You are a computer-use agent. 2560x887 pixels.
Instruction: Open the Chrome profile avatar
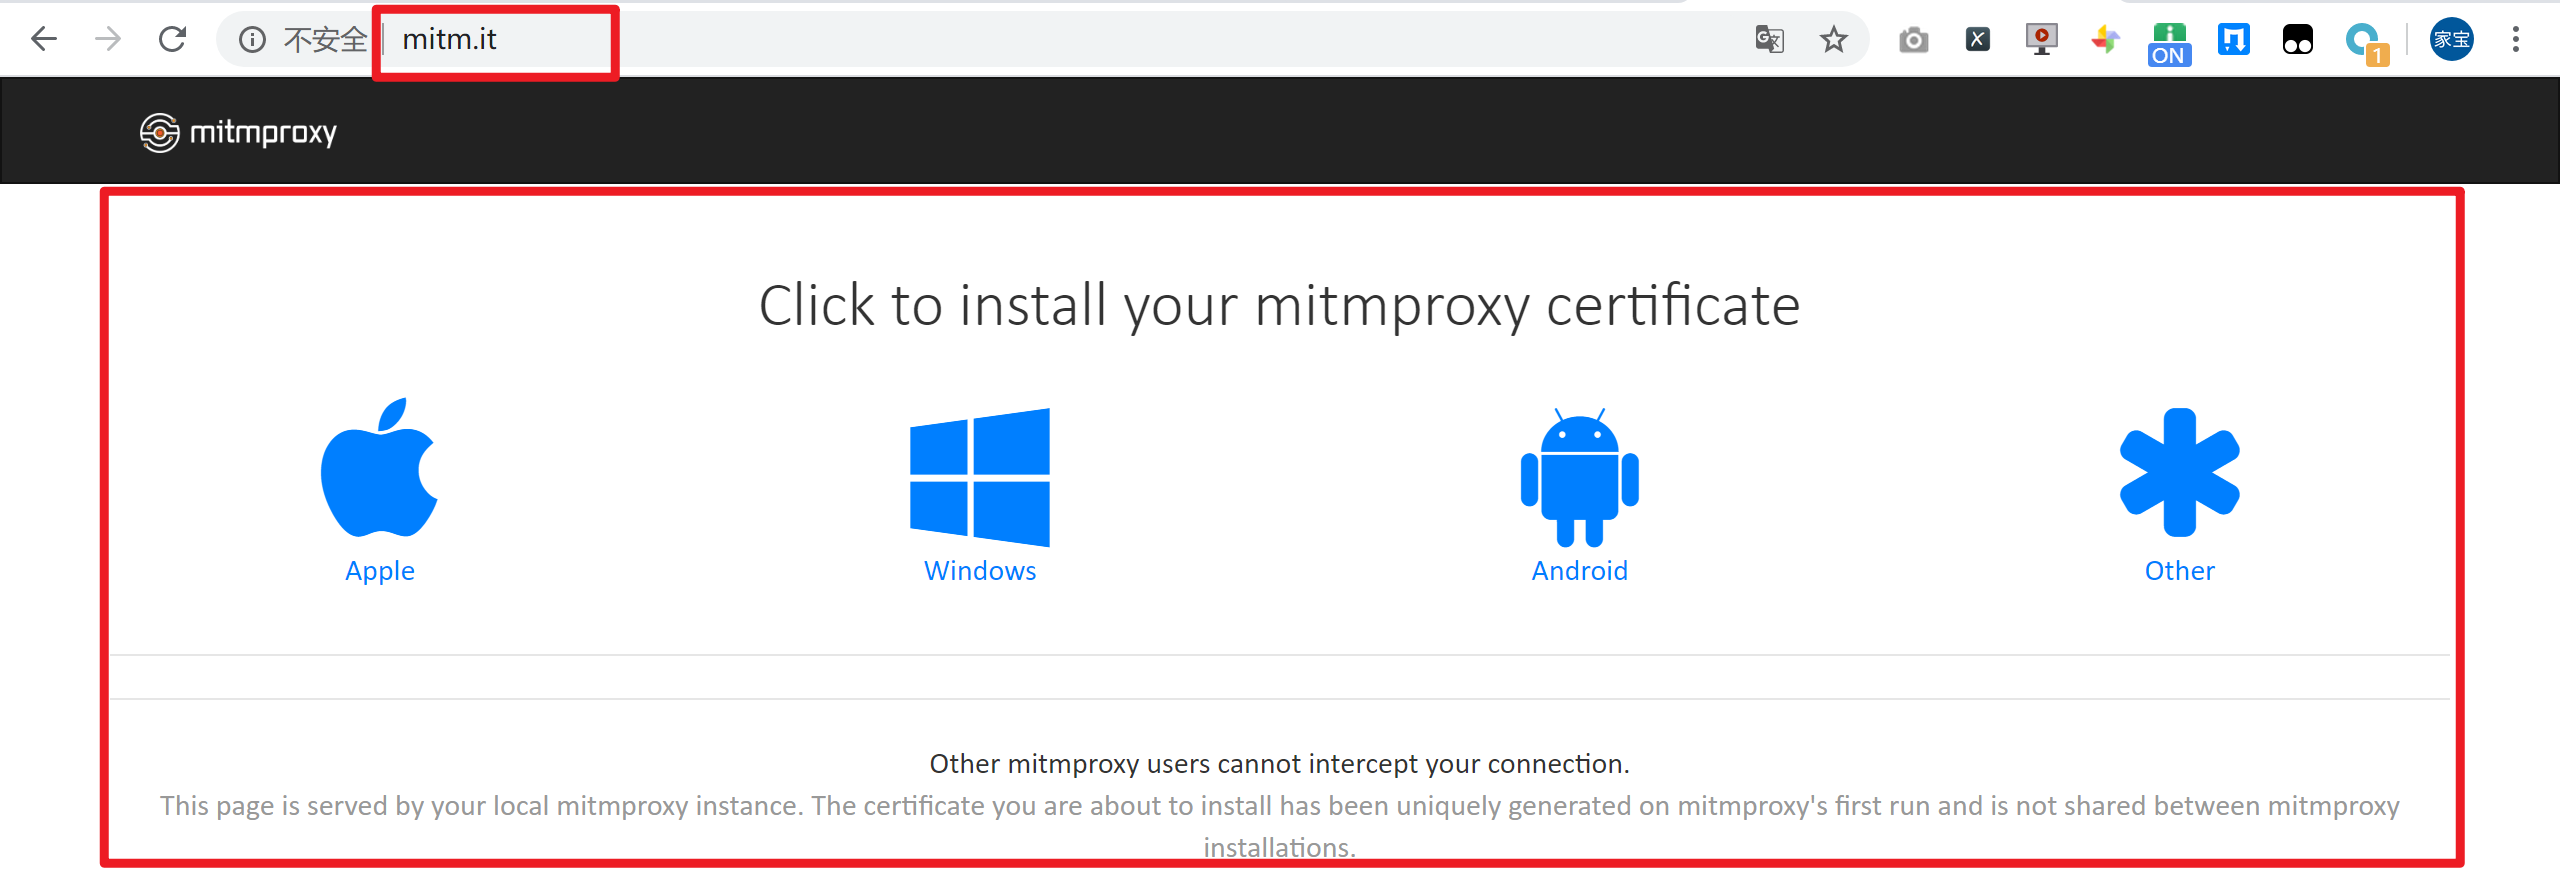click(x=2452, y=39)
